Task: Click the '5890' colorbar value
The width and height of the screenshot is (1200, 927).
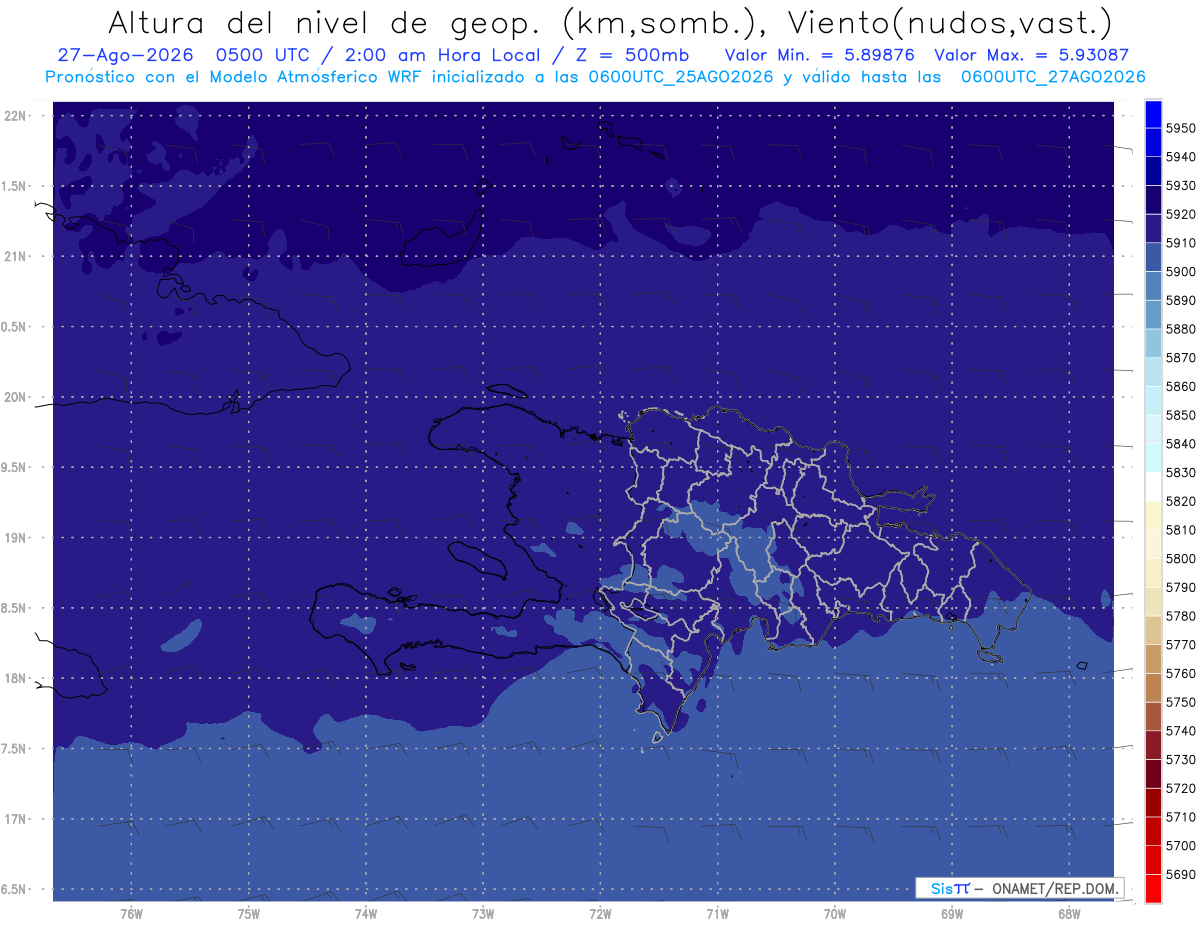Action: pos(1180,300)
